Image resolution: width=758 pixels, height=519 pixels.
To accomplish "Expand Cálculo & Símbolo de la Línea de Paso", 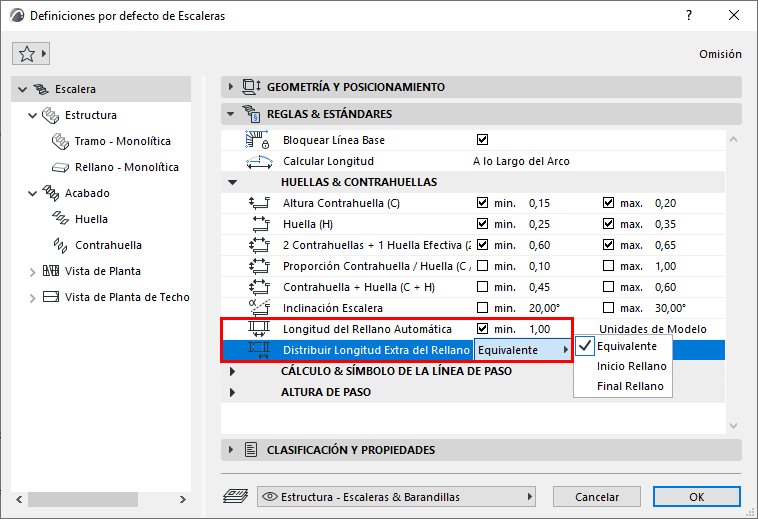I will coord(233,371).
